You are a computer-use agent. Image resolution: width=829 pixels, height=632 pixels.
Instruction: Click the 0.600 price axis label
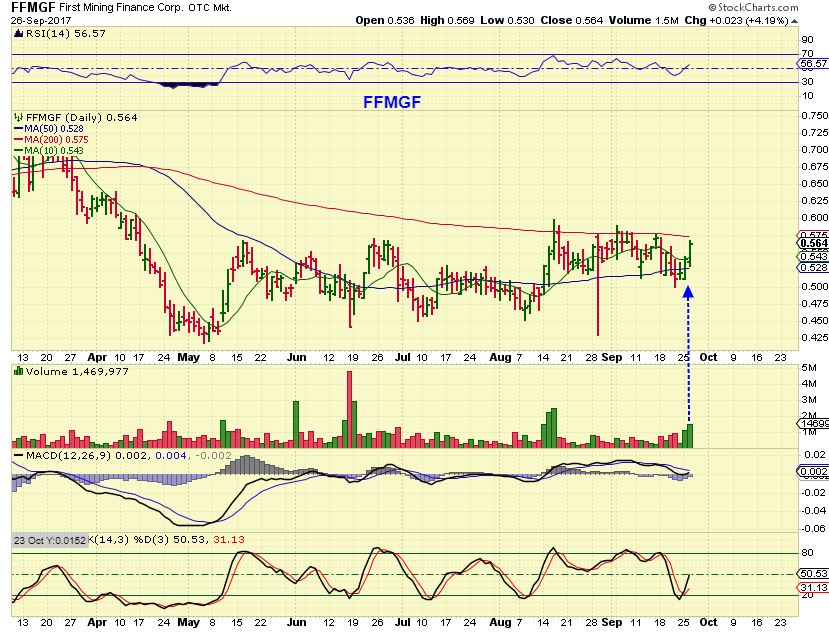coord(815,217)
